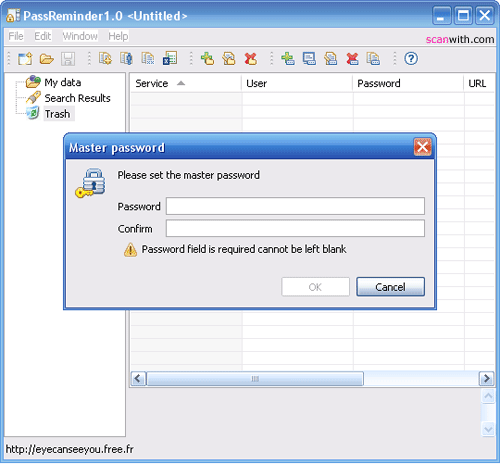Screen dimensions: 500x464
Task: Select Search Results in the tree
Action: click(x=77, y=98)
